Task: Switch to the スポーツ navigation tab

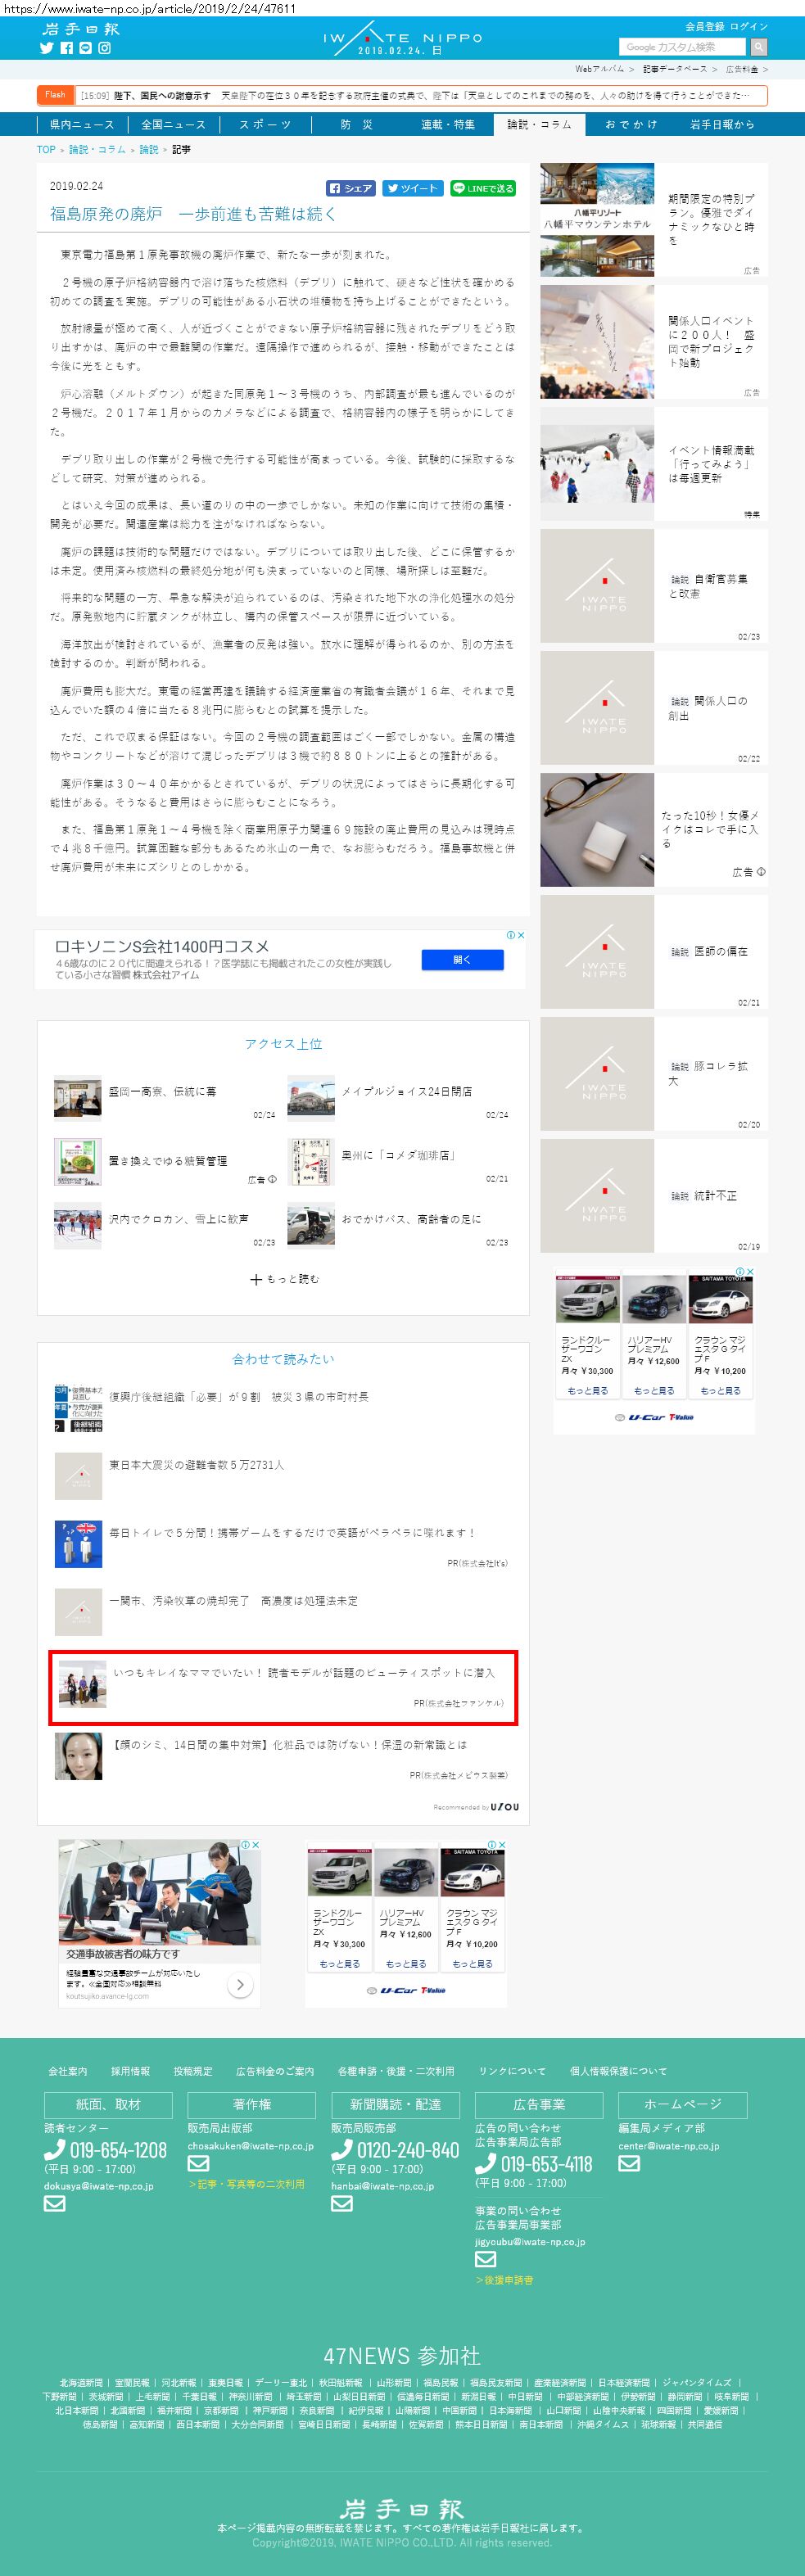Action: [x=265, y=124]
